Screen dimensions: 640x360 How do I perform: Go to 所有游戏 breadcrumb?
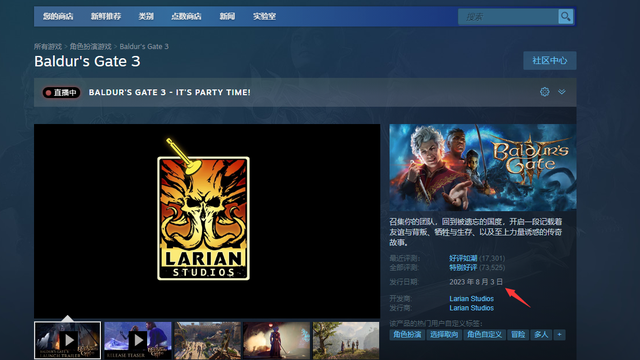[x=48, y=47]
